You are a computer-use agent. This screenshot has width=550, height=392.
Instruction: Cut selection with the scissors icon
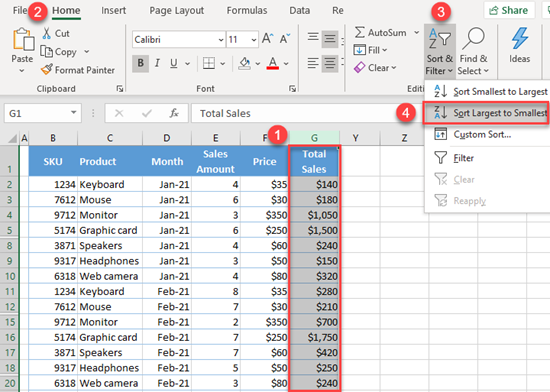[x=46, y=33]
